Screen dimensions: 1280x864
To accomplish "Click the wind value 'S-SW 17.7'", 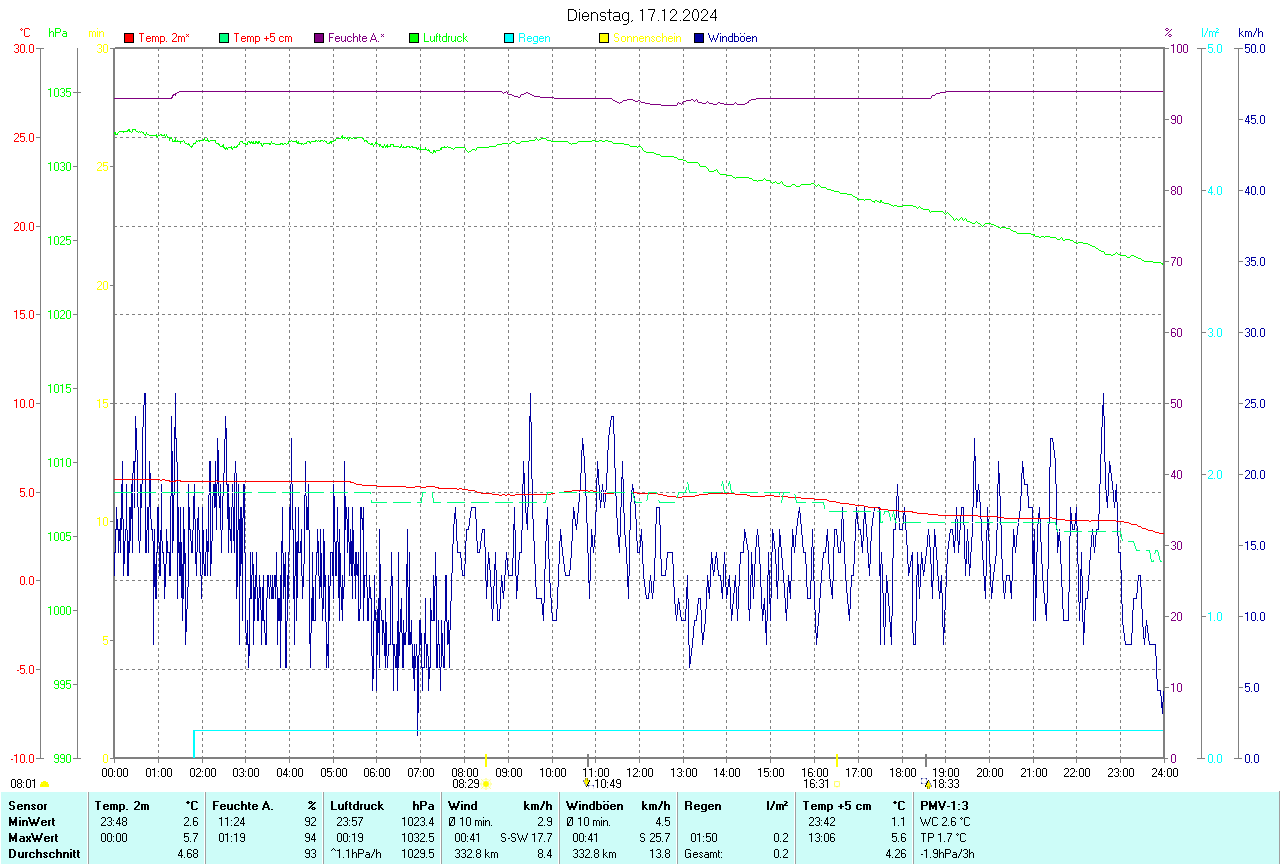I will coord(526,838).
